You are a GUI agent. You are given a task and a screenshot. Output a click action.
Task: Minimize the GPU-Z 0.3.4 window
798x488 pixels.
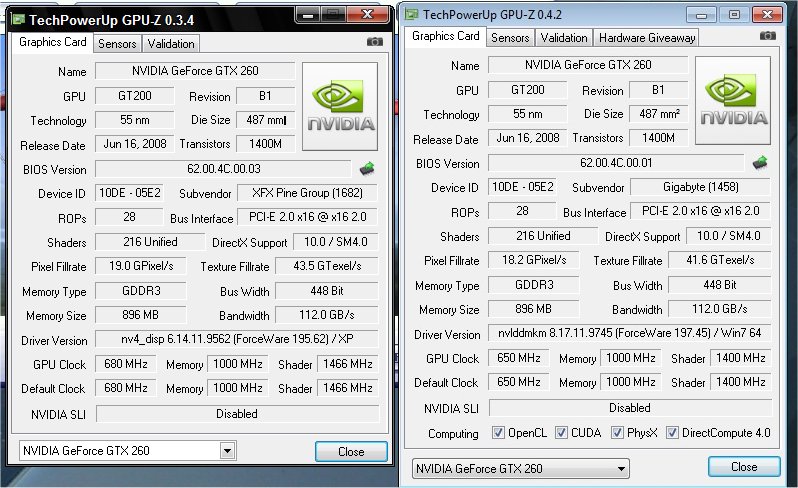tap(307, 15)
